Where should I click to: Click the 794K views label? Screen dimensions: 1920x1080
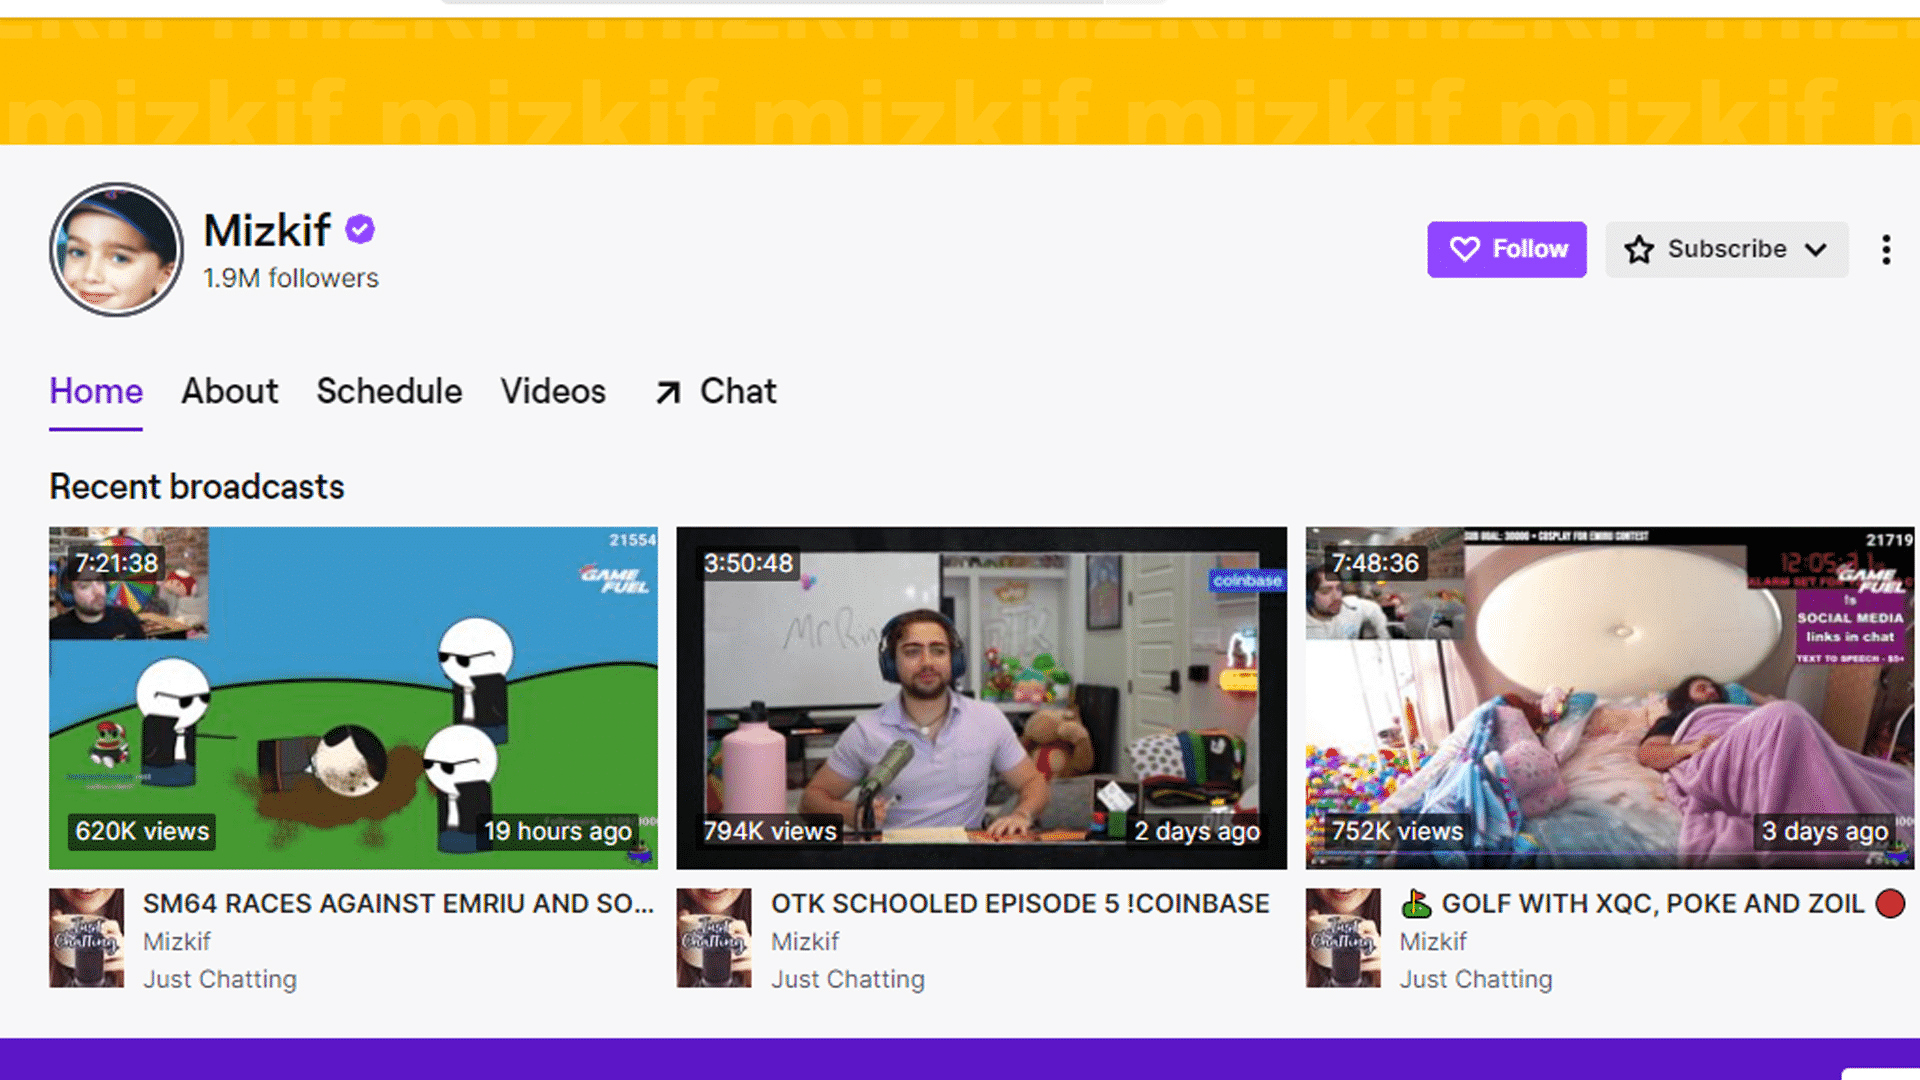coord(770,831)
